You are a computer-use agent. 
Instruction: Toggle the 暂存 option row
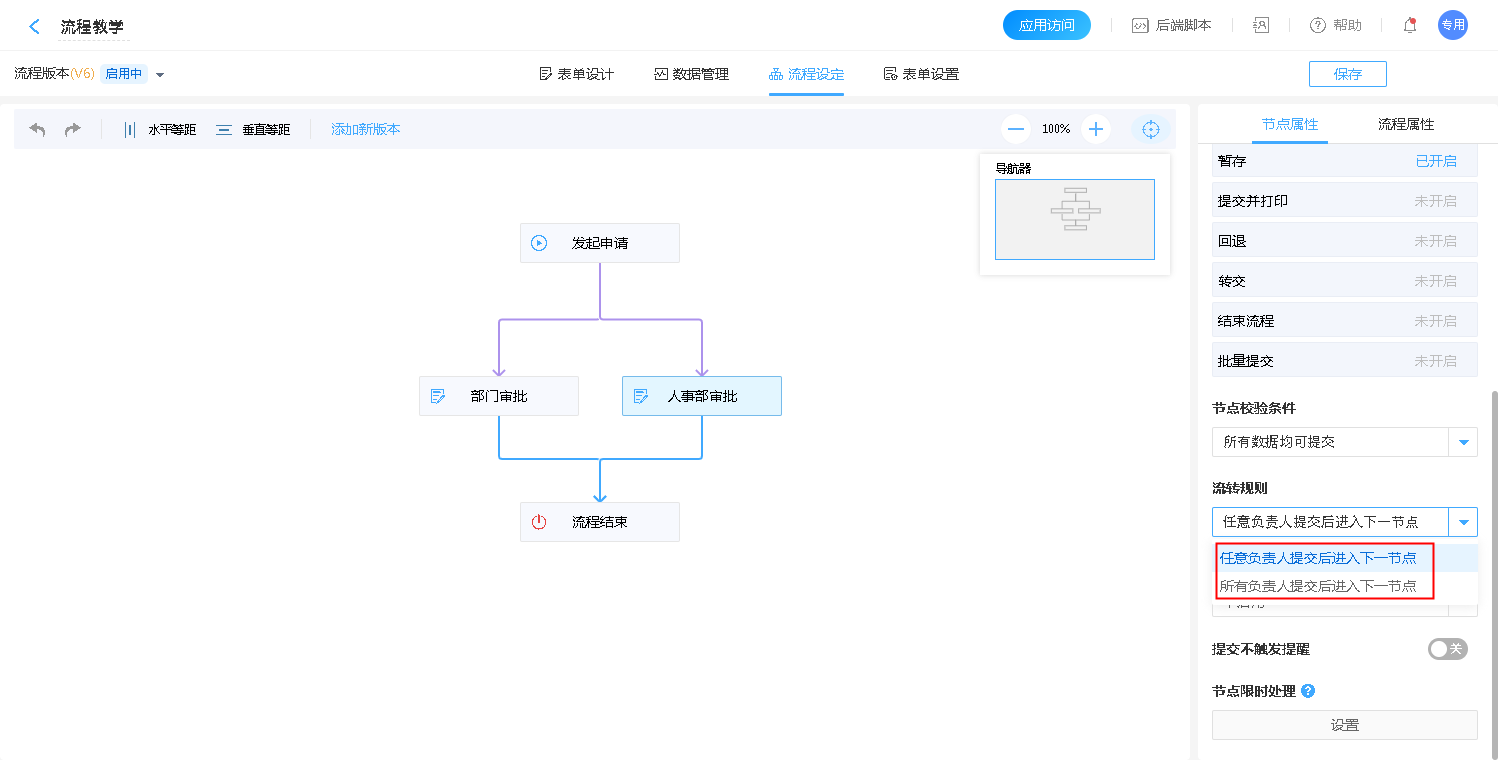(1344, 161)
